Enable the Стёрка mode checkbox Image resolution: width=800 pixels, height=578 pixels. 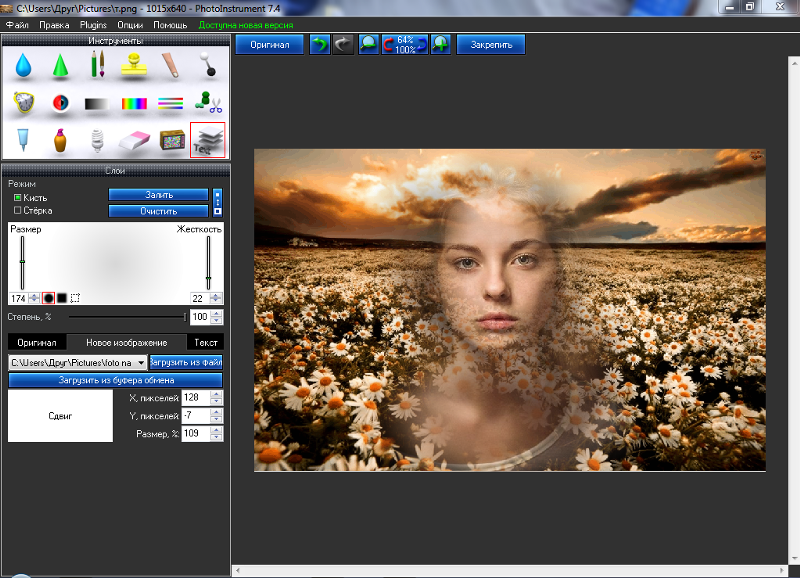pos(17,210)
